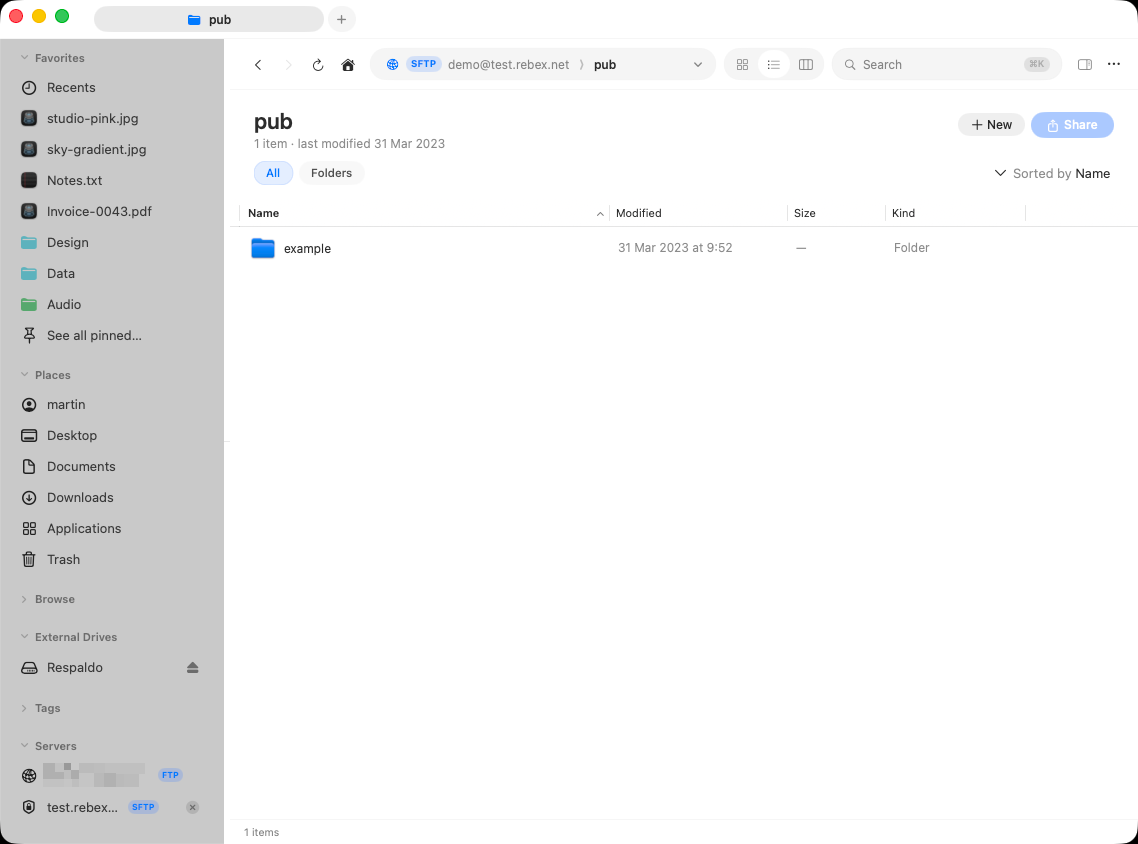
Task: Open the path bar dropdown chevron
Action: 697,65
